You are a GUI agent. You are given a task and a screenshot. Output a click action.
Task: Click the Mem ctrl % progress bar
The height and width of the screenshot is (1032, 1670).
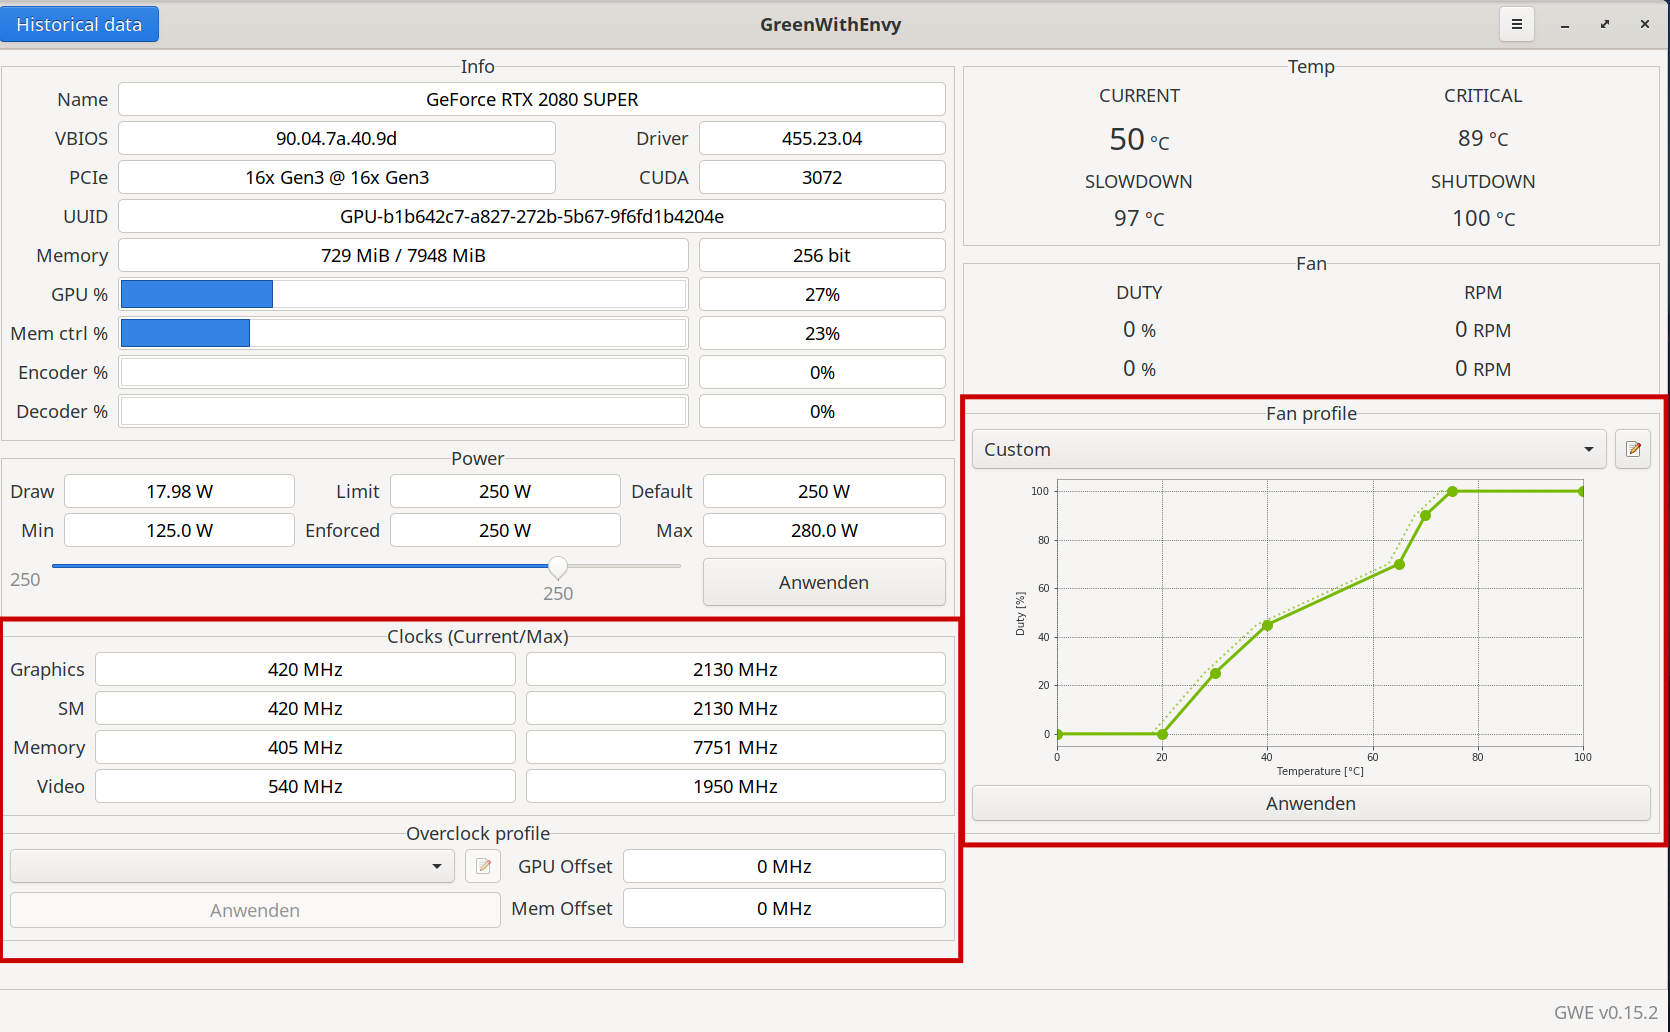coord(403,333)
